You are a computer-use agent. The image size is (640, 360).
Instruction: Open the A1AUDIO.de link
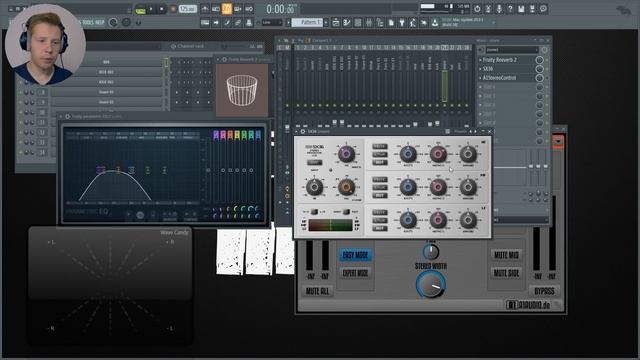528,305
